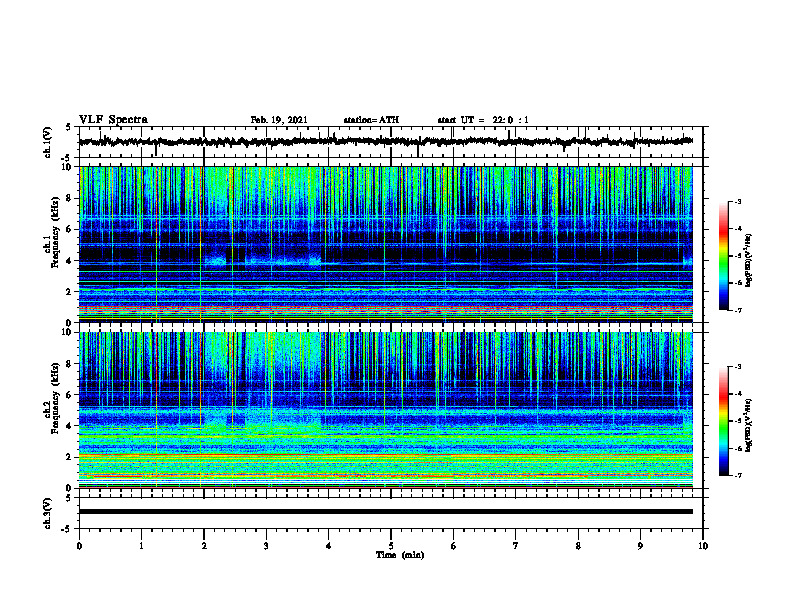Click the "5" tick on ch.1(V) axis

tap(68, 127)
